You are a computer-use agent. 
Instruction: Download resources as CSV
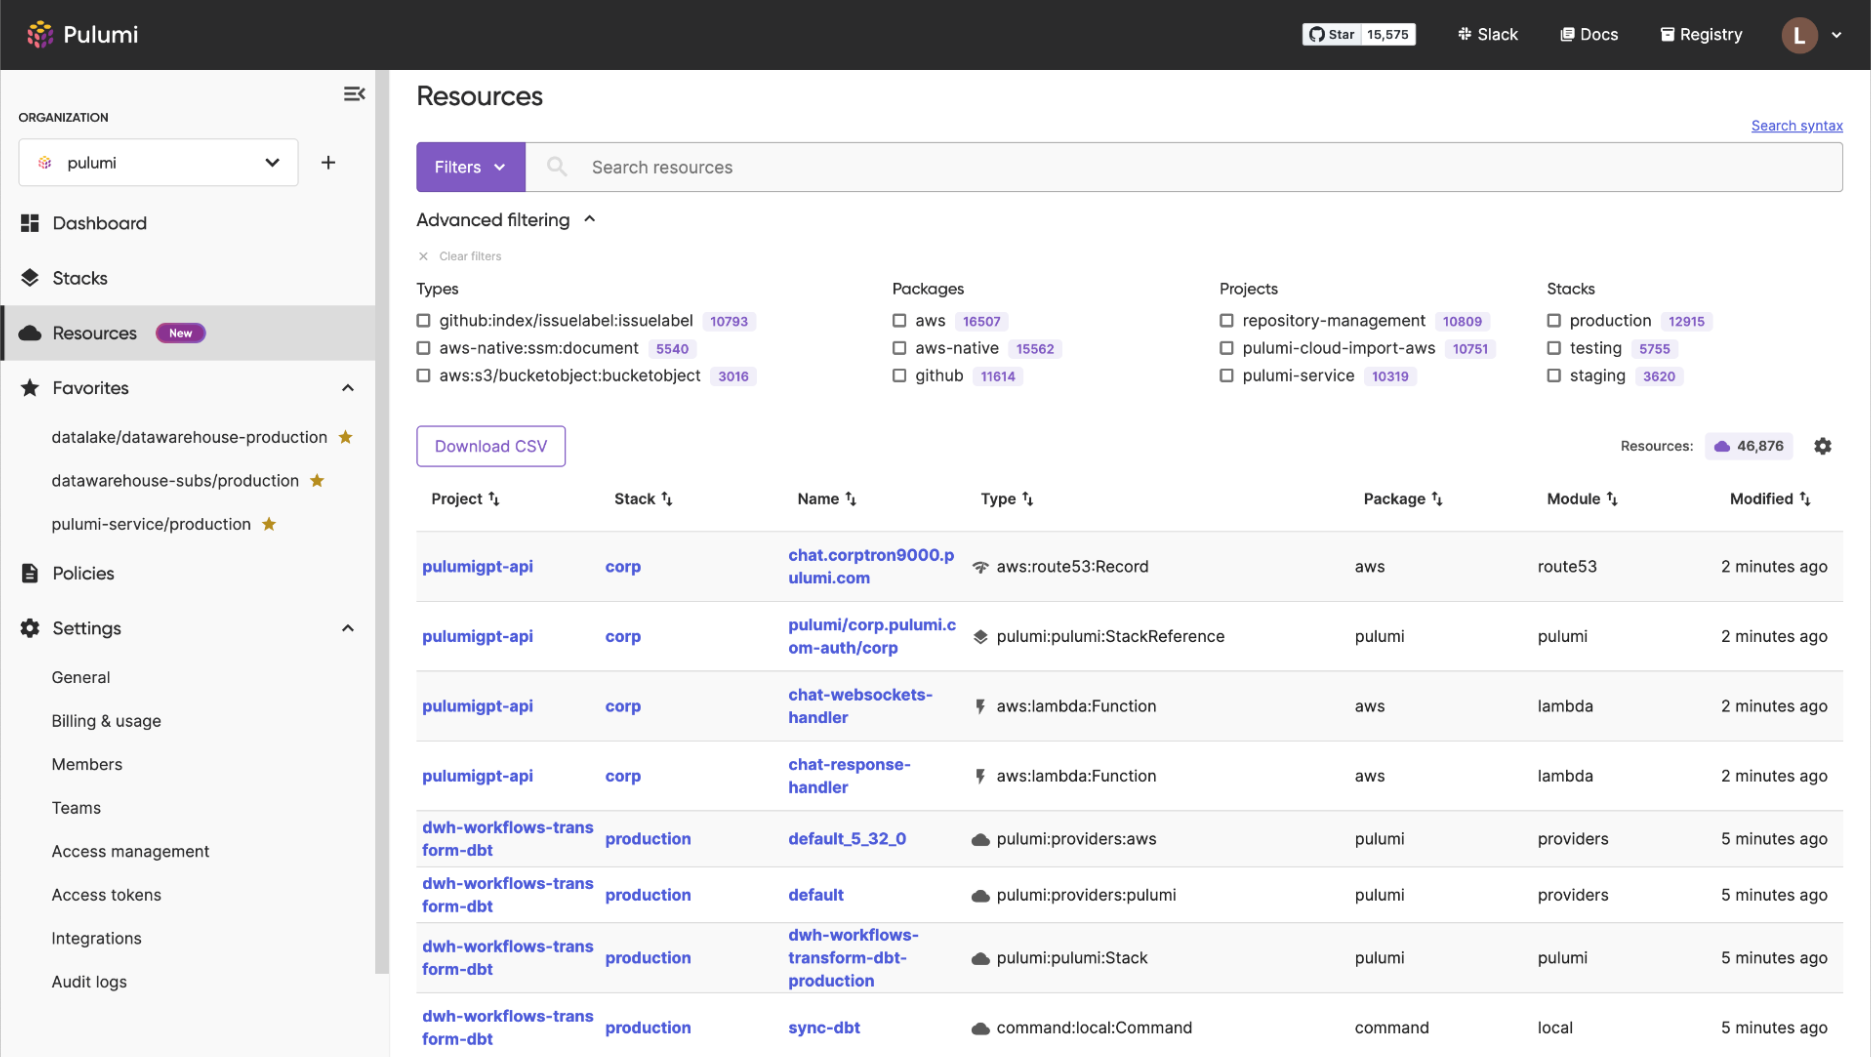491,446
